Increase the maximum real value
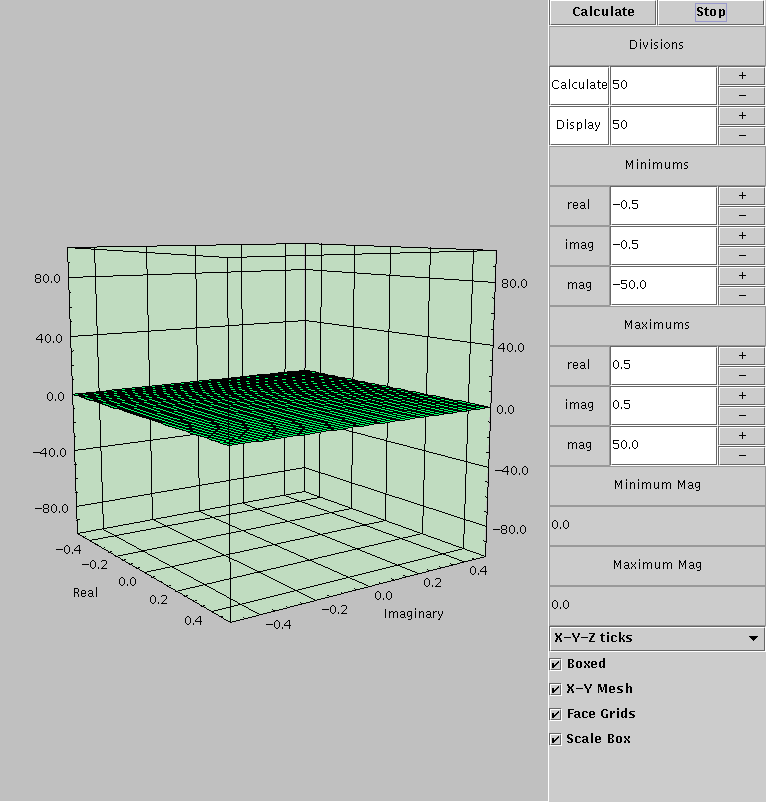This screenshot has width=766, height=802. coord(742,356)
